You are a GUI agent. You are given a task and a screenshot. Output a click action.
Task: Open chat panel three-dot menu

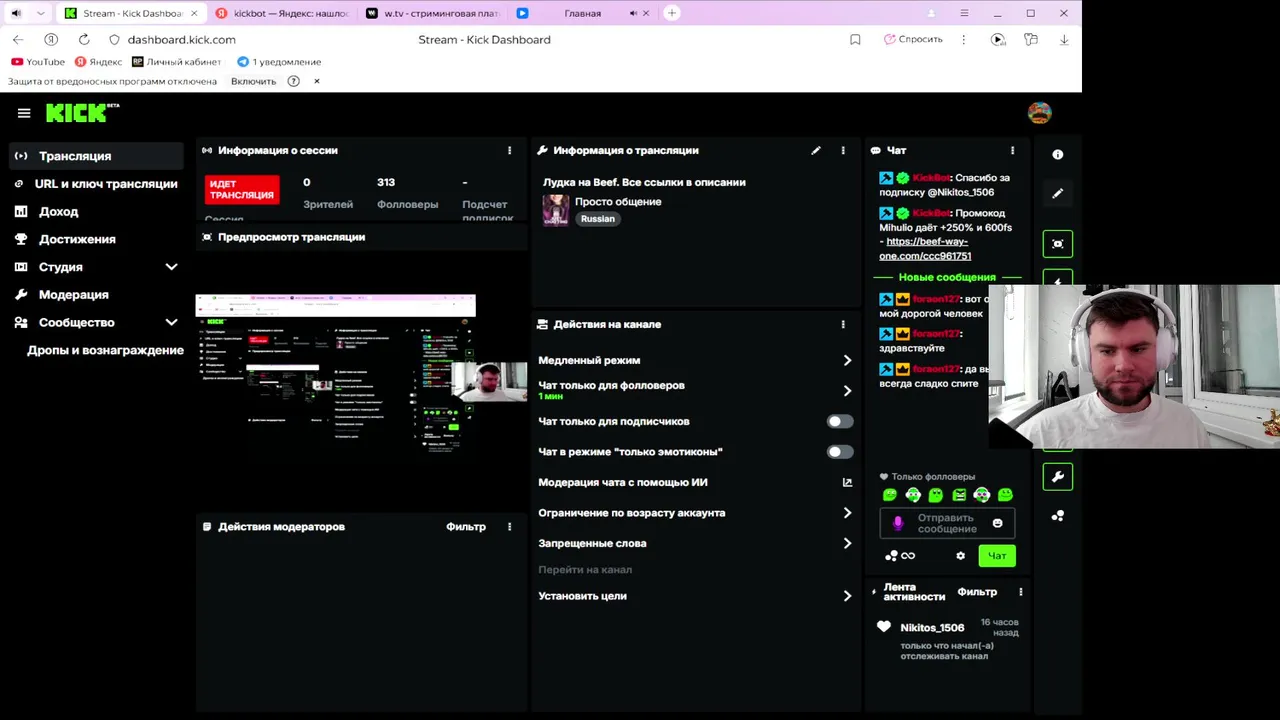pyautogui.click(x=1012, y=151)
